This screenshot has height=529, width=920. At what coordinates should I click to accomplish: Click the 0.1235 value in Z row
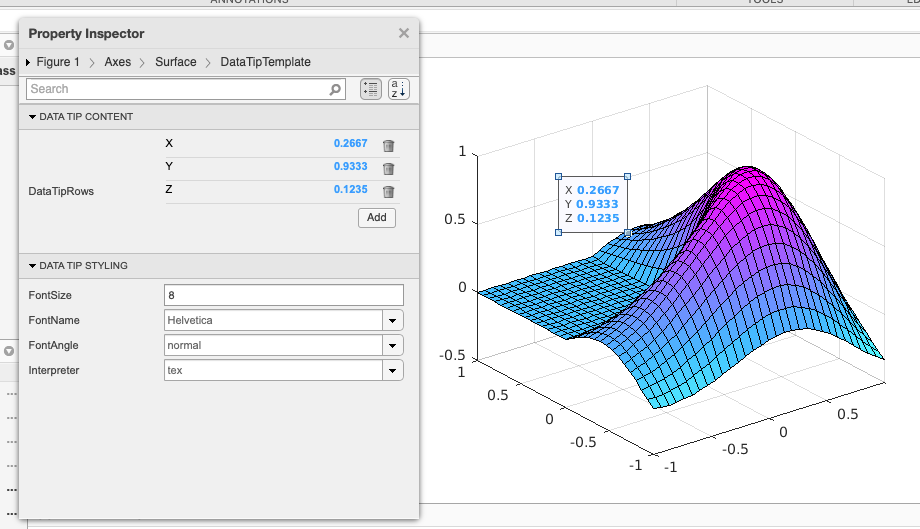point(350,189)
